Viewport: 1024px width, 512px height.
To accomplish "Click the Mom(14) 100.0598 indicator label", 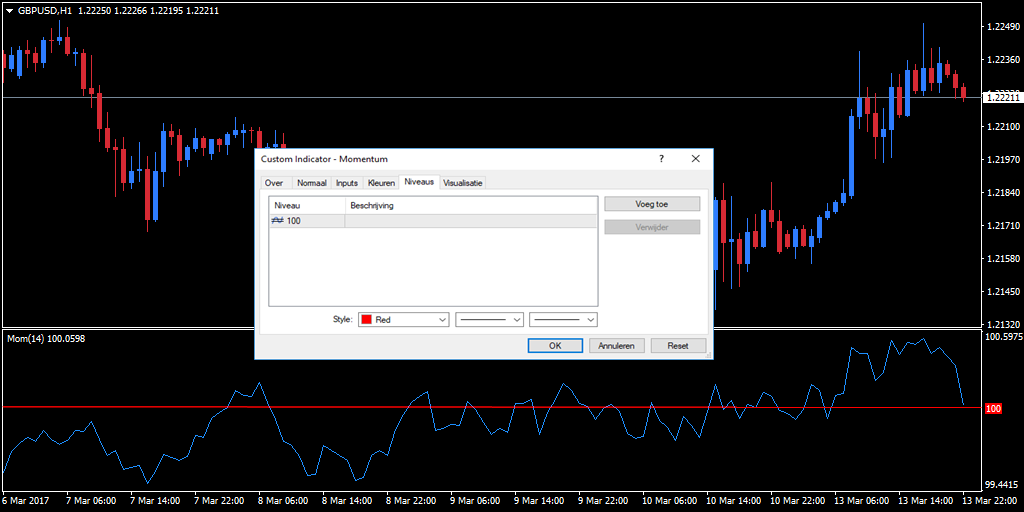I will [x=46, y=338].
